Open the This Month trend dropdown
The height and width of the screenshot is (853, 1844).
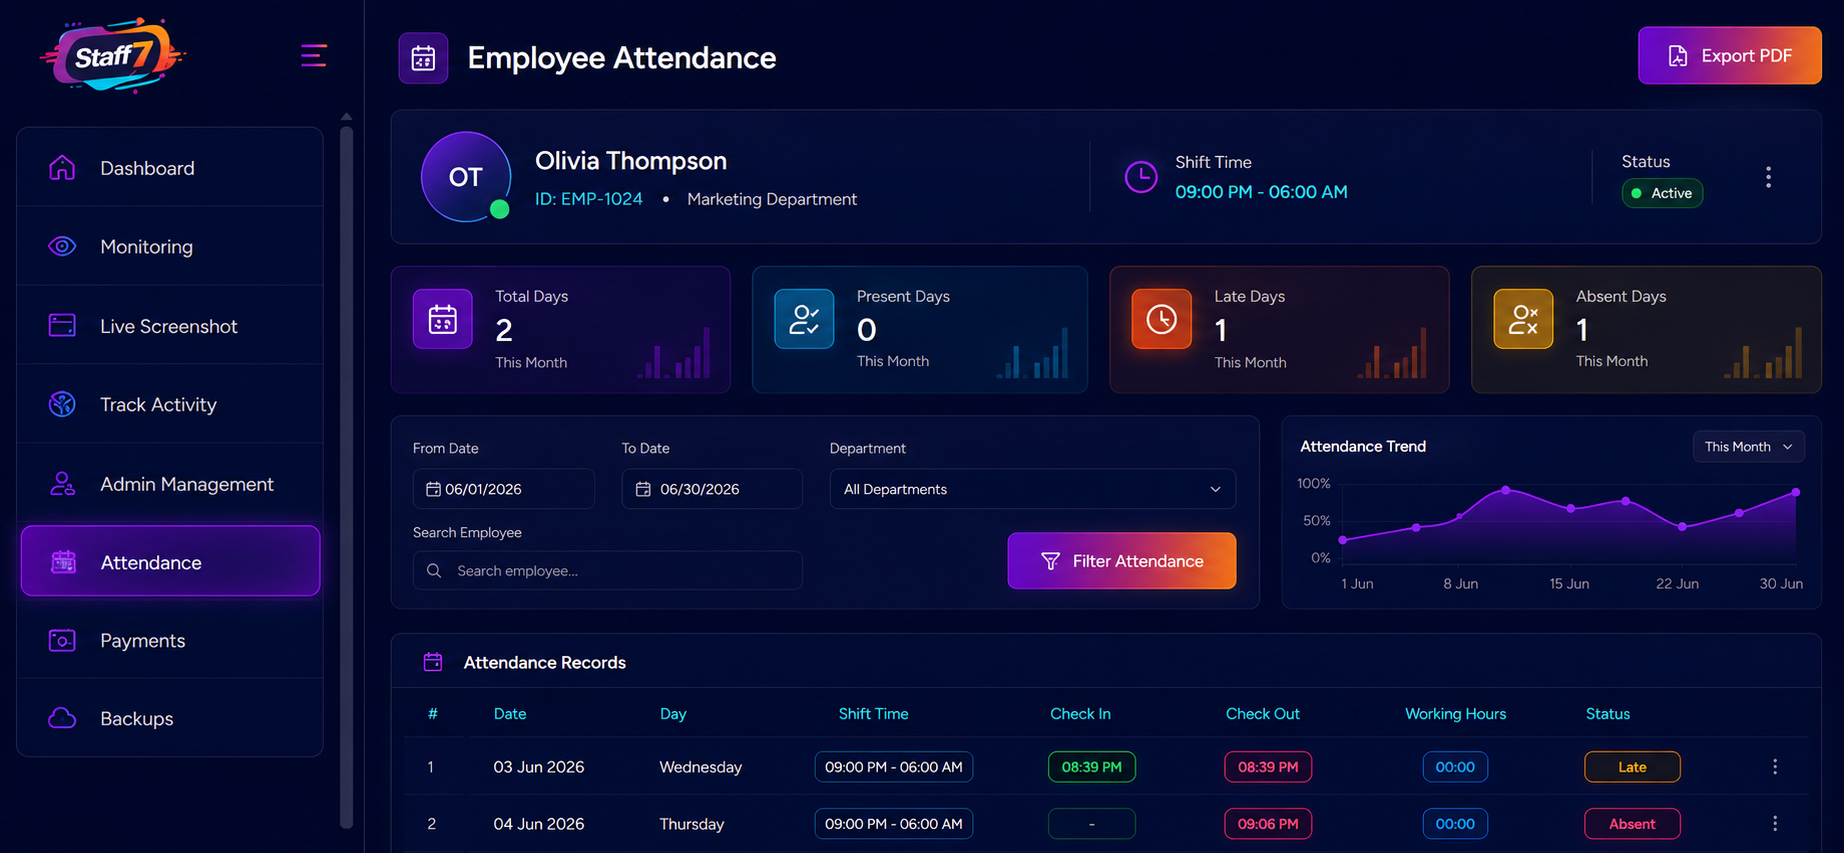(1748, 447)
